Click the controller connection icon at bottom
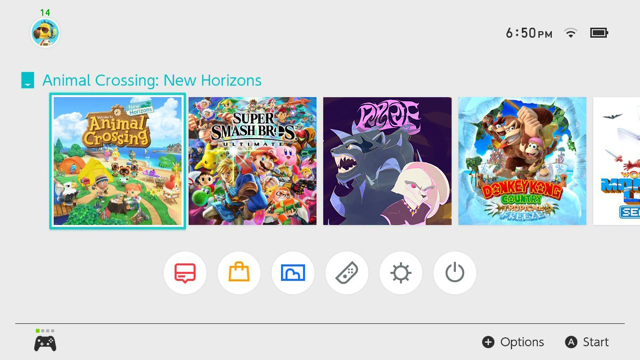This screenshot has width=640, height=360. coord(45,343)
